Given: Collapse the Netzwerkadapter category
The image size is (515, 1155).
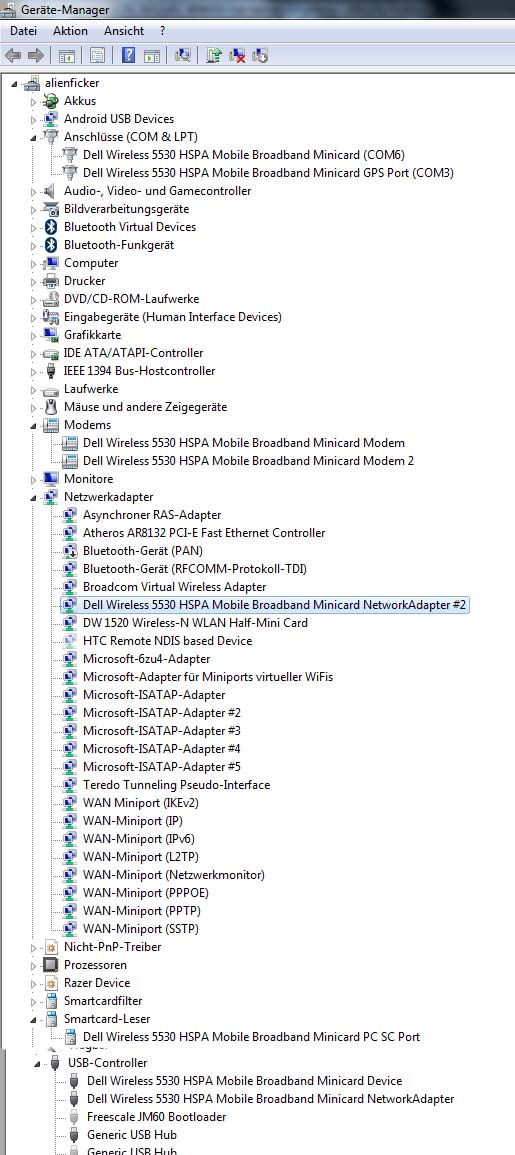Looking at the screenshot, I should (x=33, y=498).
